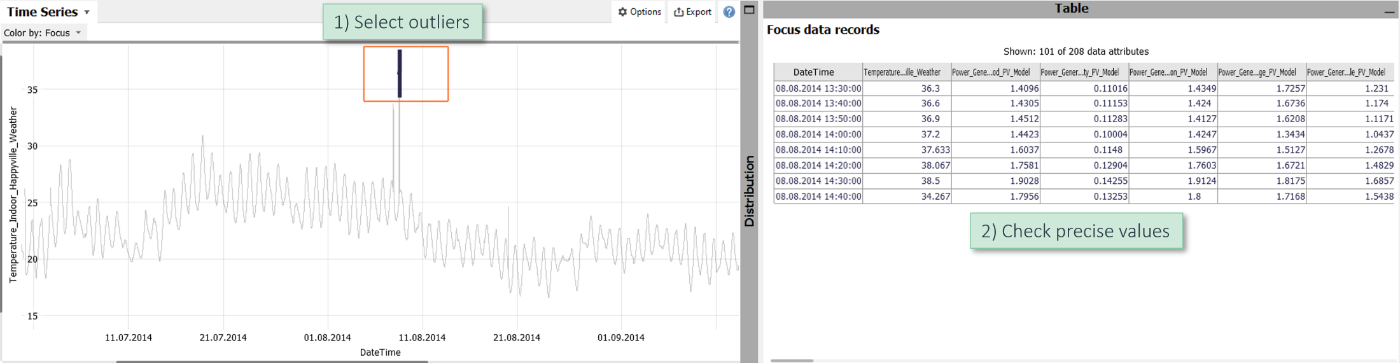This screenshot has width=1400, height=363.
Task: Open the Options gear menu
Action: coord(639,12)
